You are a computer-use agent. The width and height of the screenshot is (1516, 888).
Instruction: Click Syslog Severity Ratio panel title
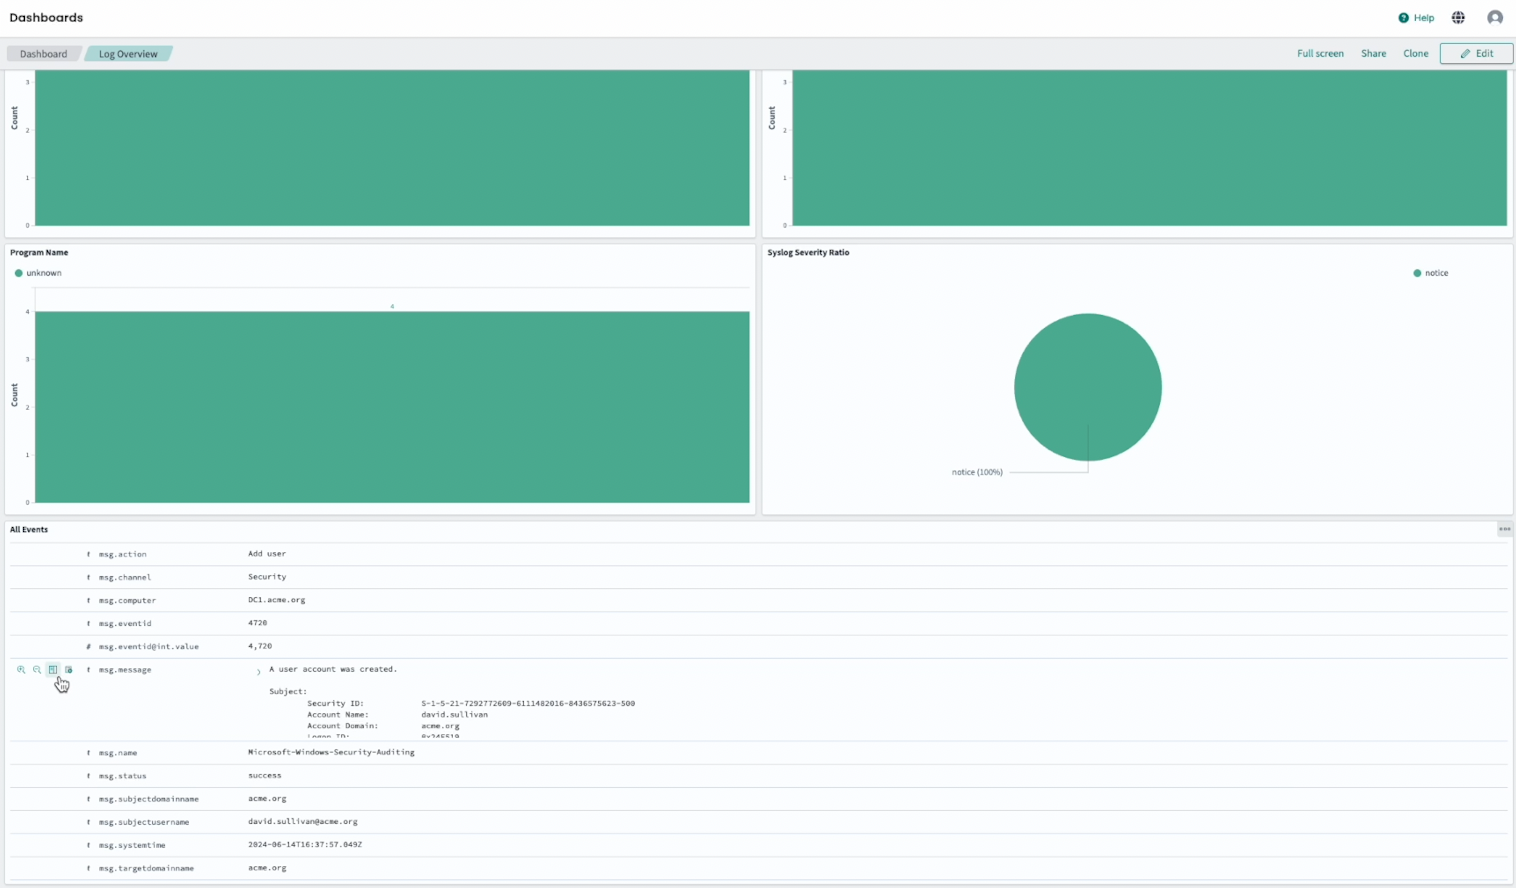pyautogui.click(x=808, y=253)
